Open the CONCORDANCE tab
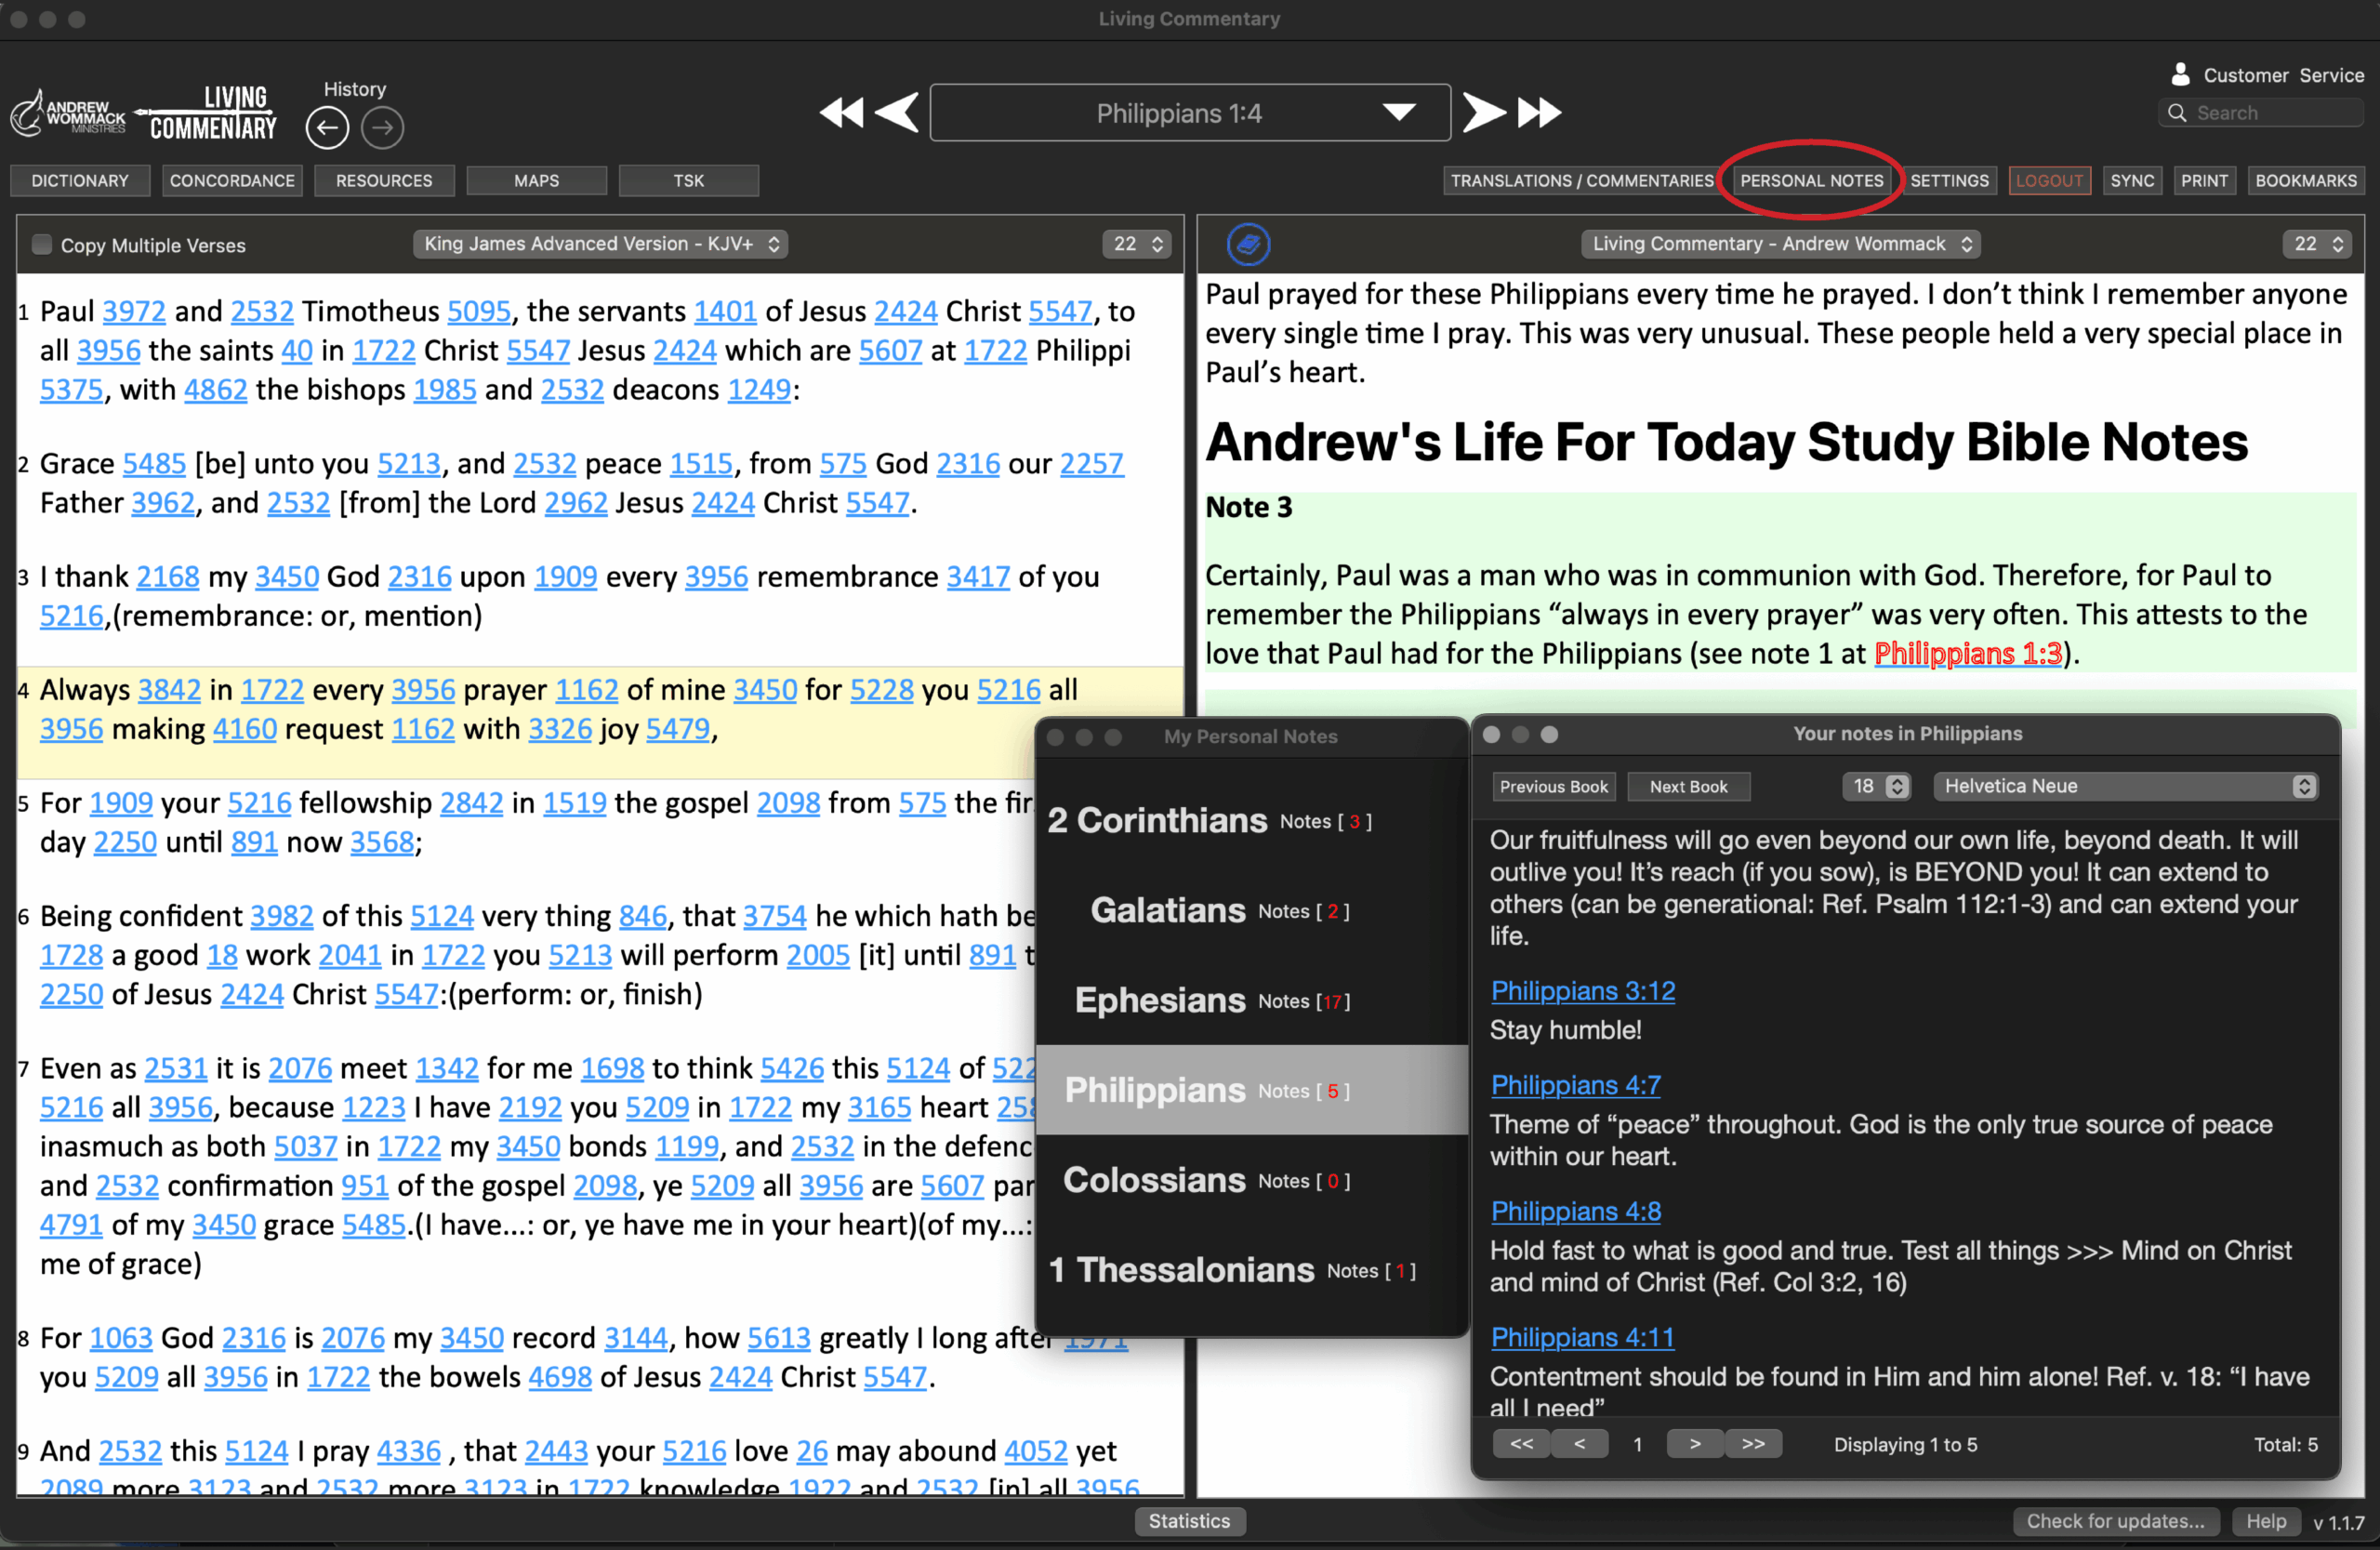The width and height of the screenshot is (2380, 1550). point(232,181)
